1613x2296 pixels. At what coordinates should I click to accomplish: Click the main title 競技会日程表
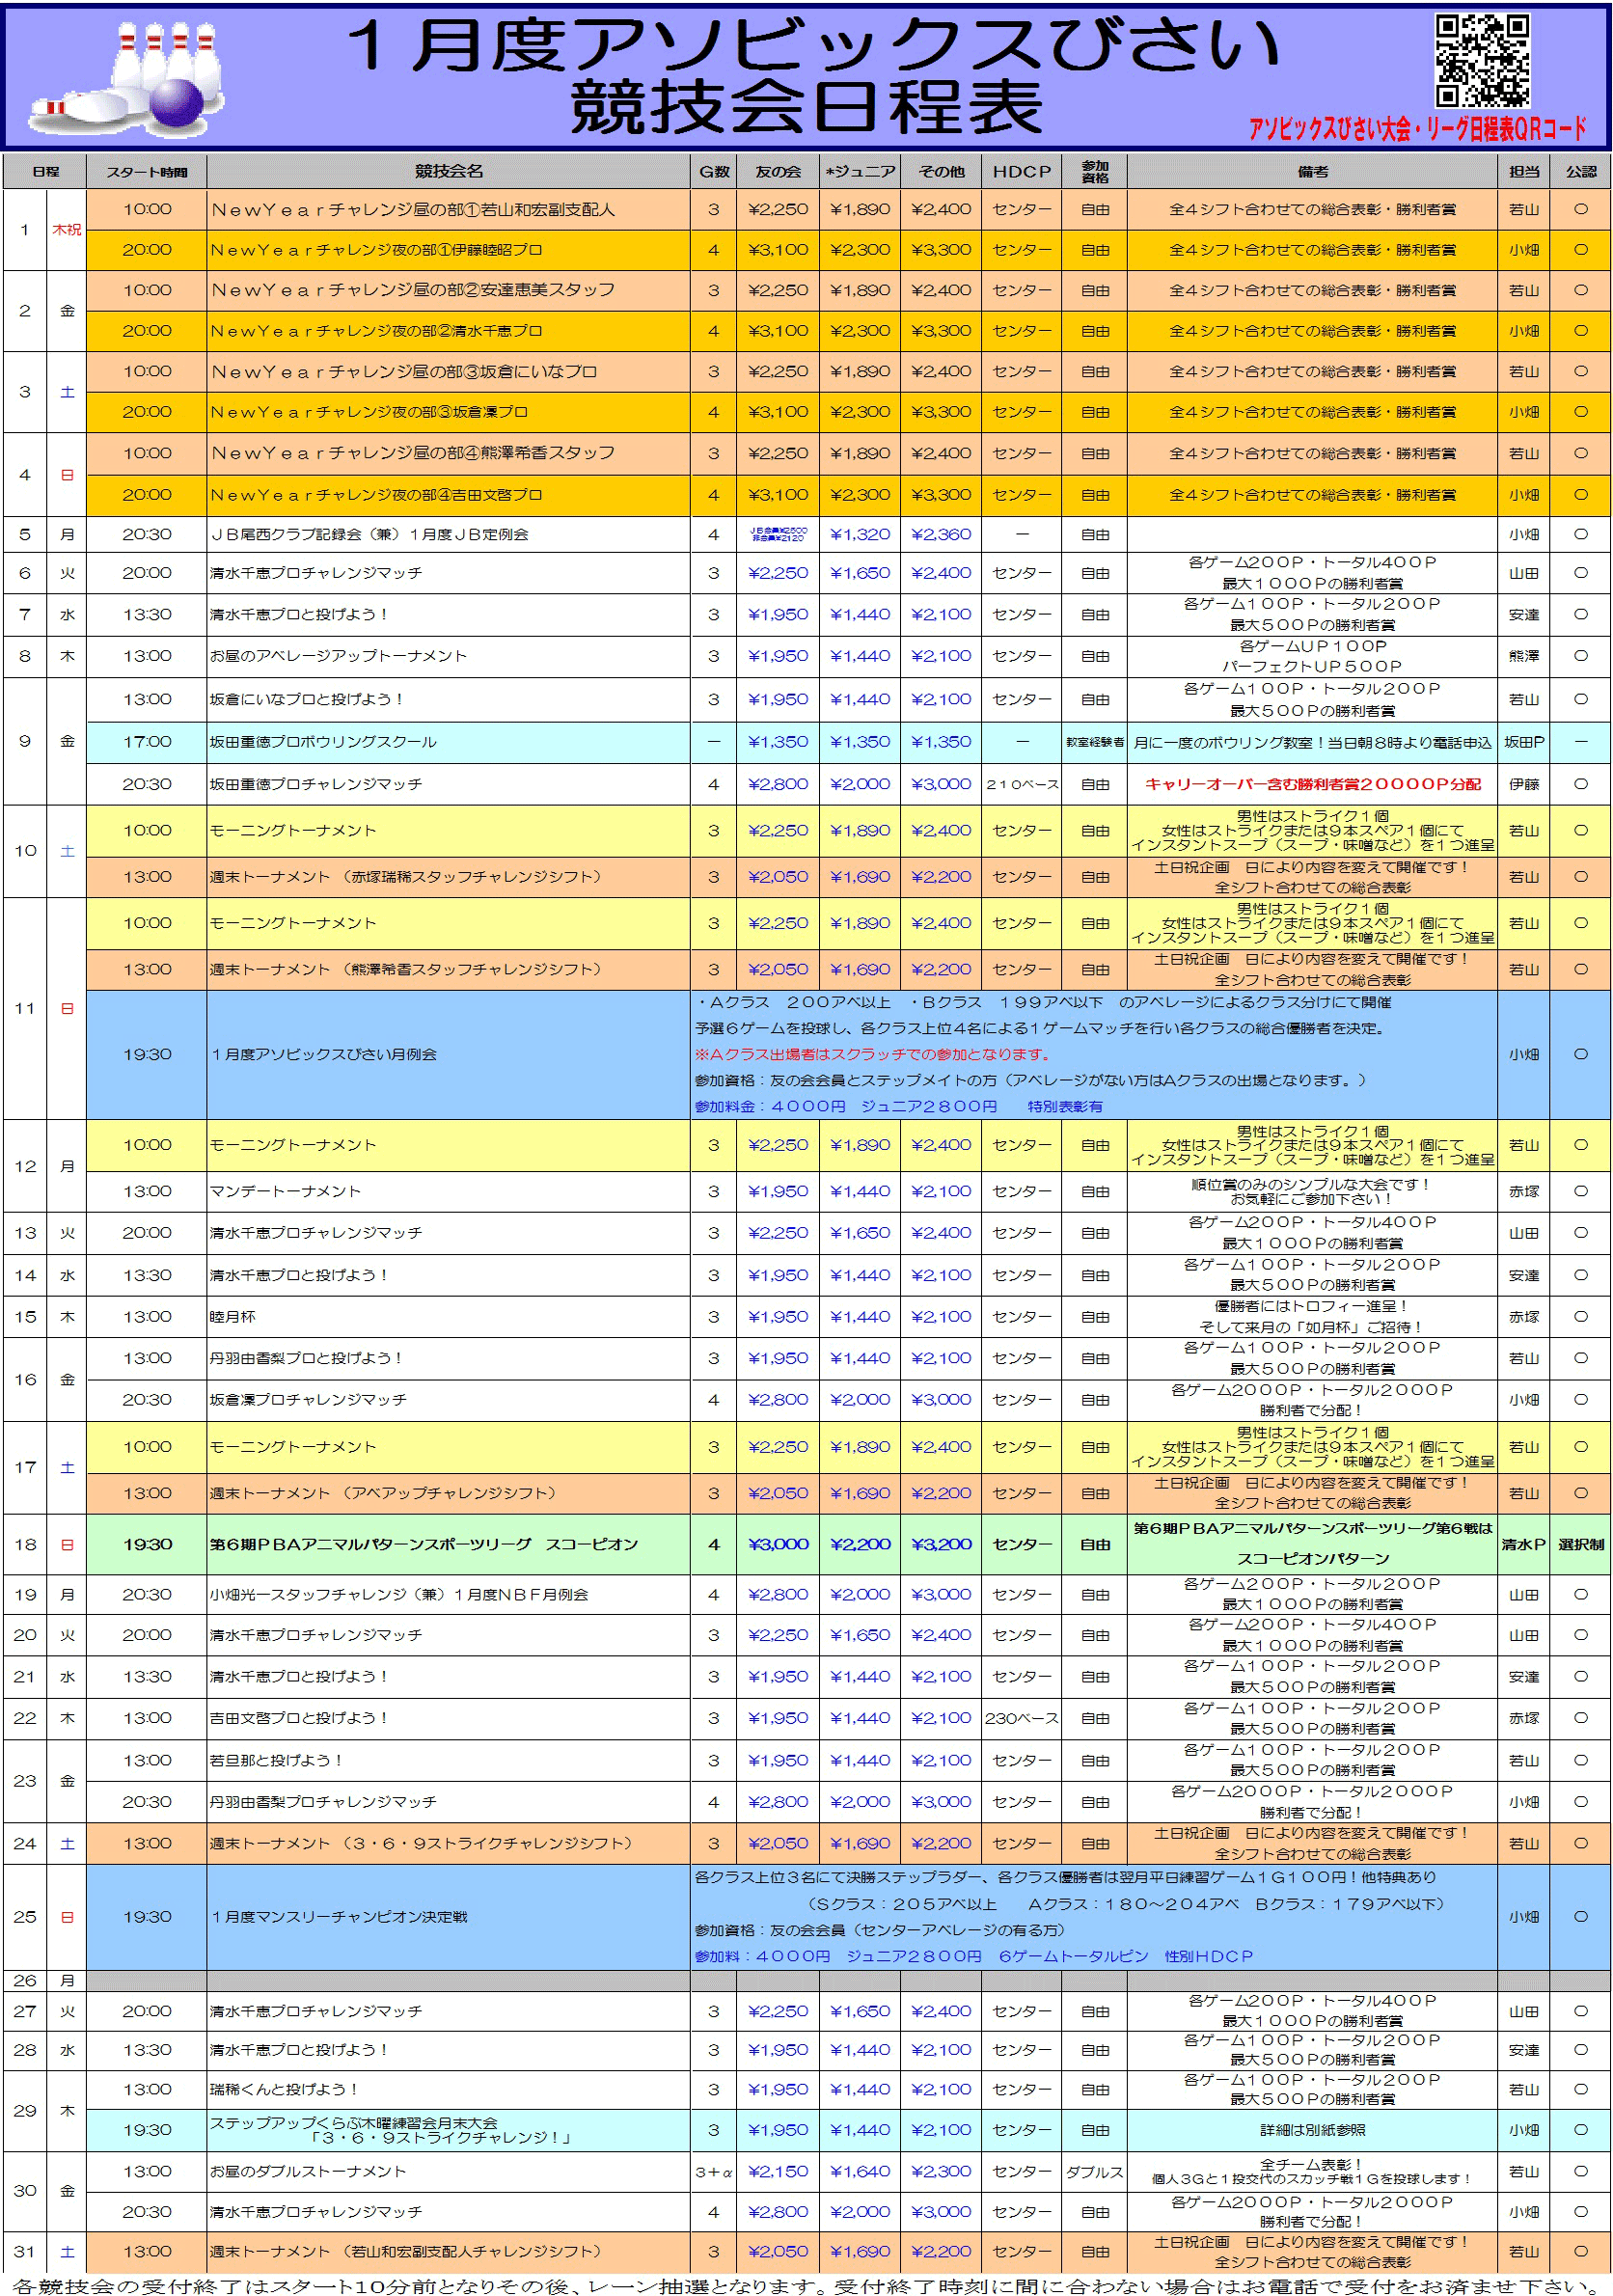pyautogui.click(x=806, y=108)
